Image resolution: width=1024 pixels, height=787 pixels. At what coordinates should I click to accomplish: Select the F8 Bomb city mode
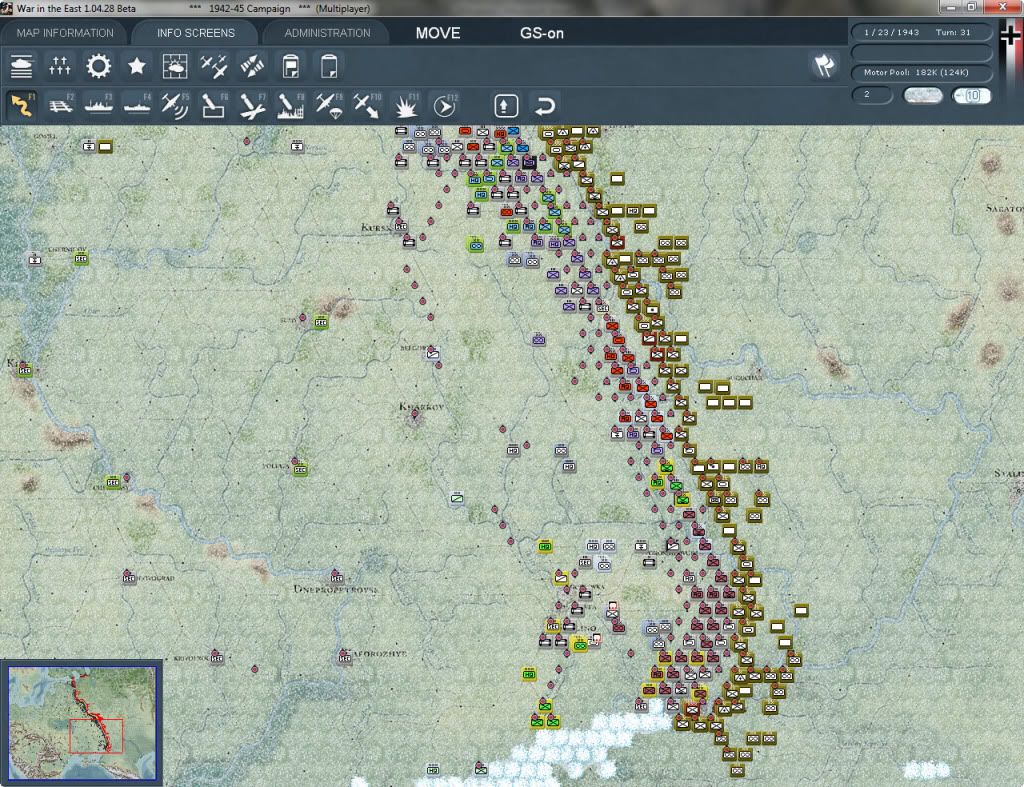pyautogui.click(x=291, y=106)
